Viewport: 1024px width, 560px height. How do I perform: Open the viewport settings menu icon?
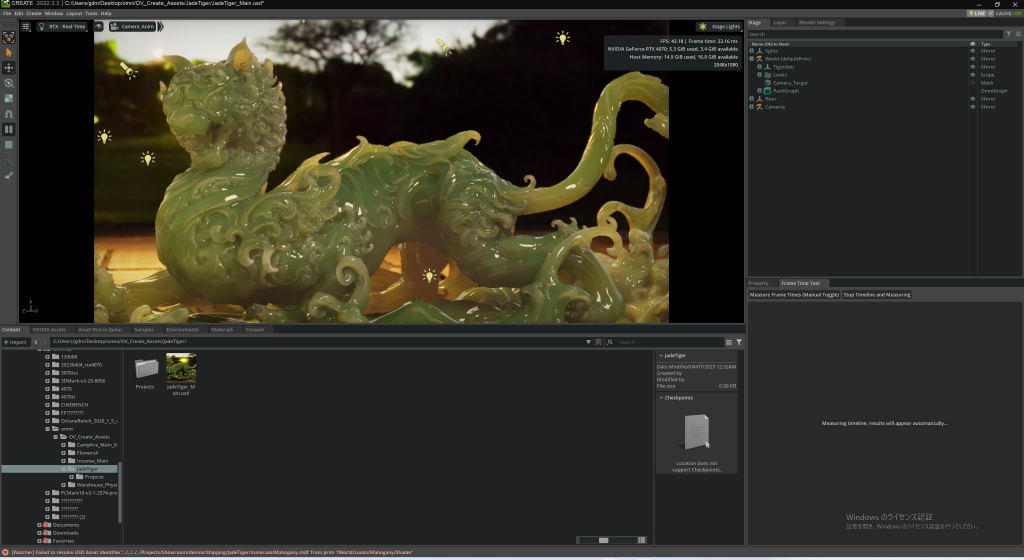coord(25,27)
